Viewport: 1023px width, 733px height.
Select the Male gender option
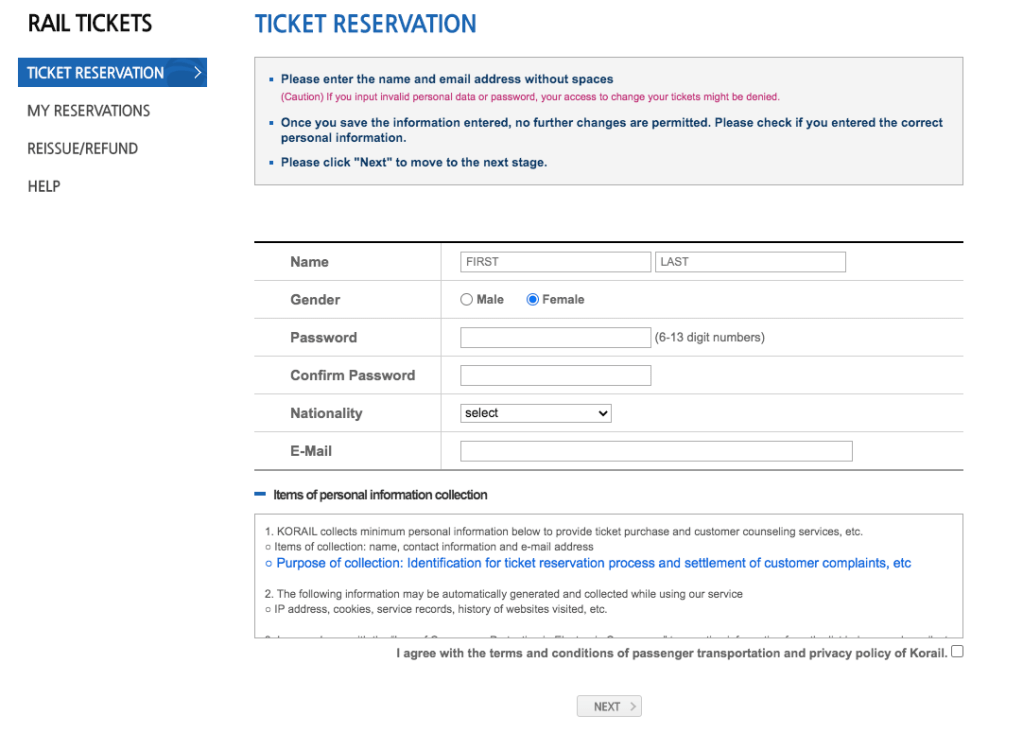[466, 299]
